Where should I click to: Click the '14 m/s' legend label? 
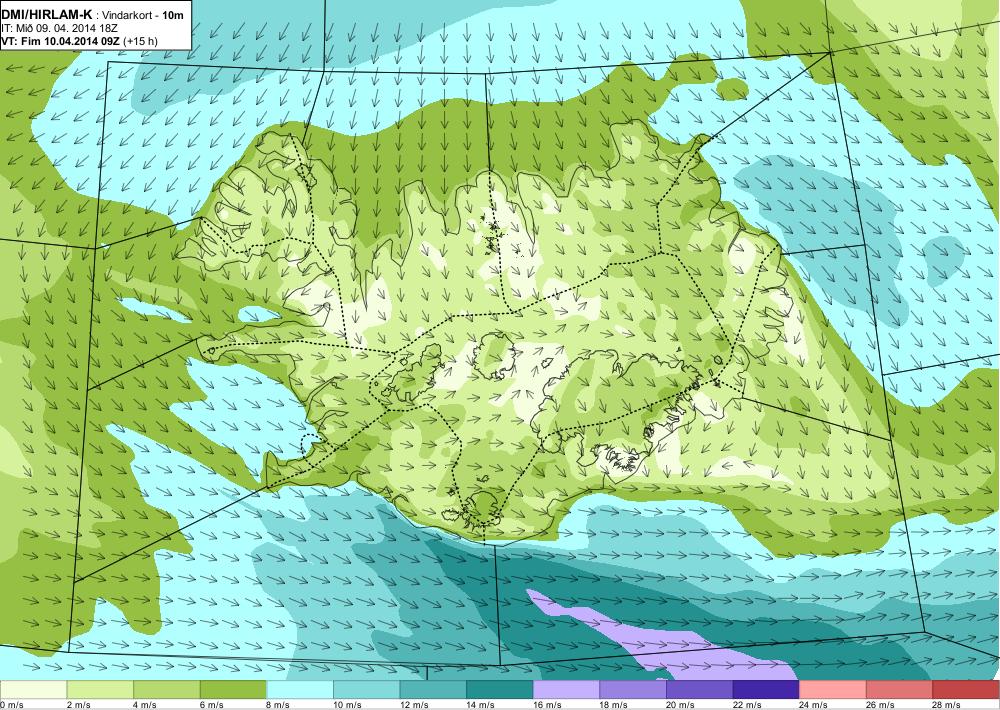[x=481, y=705]
